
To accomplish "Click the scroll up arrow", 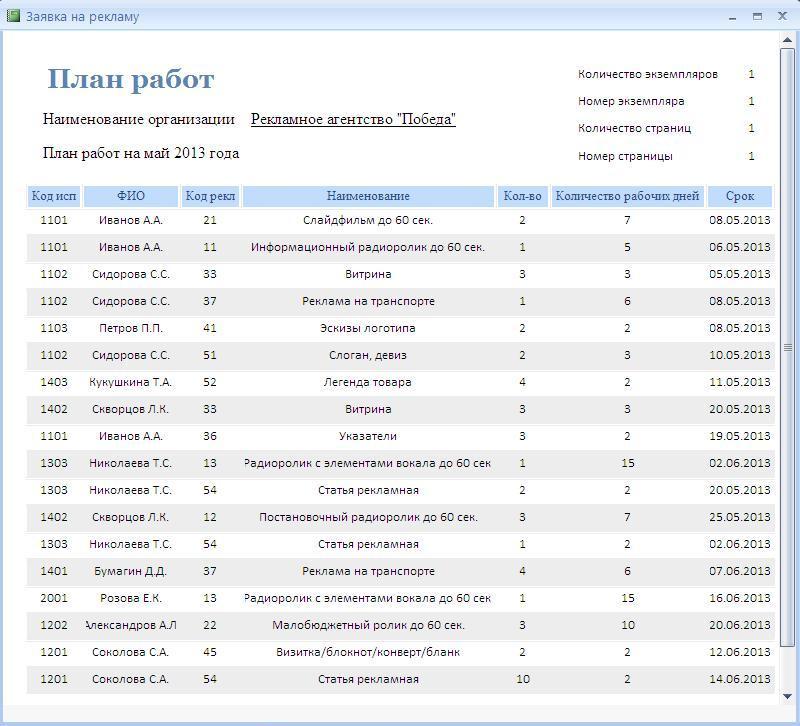I will tap(787, 40).
